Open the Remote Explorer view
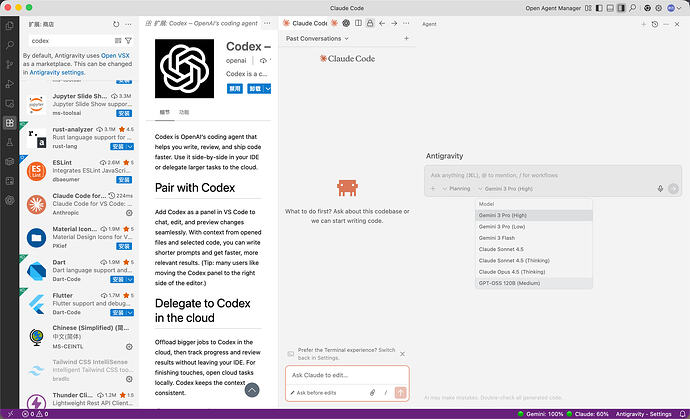Screen dimensions: 690x419 tap(10, 103)
